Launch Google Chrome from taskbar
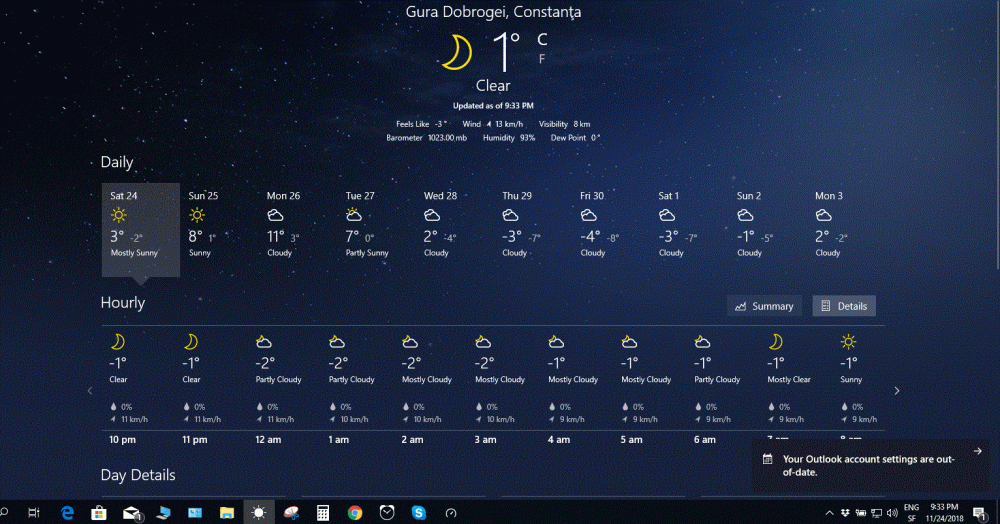This screenshot has height=524, width=1000. coord(355,512)
